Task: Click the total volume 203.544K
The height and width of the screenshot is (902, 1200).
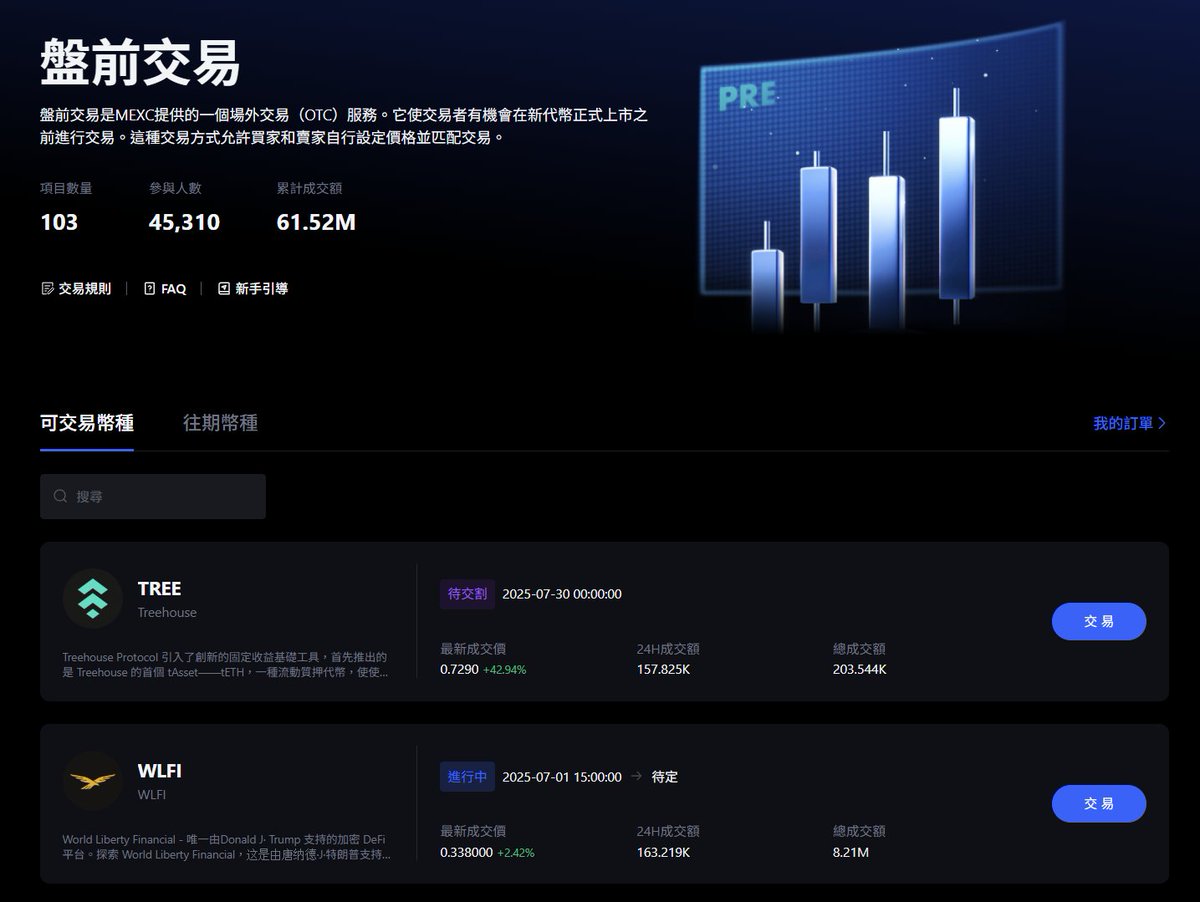Action: click(860, 670)
